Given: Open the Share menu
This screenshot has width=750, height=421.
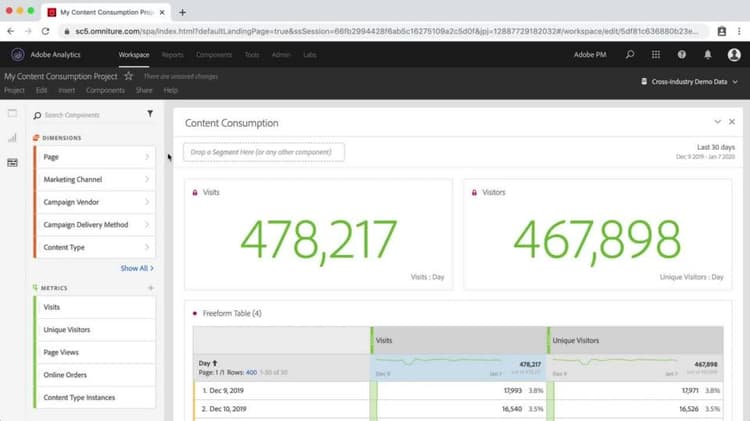Looking at the screenshot, I should [x=143, y=90].
